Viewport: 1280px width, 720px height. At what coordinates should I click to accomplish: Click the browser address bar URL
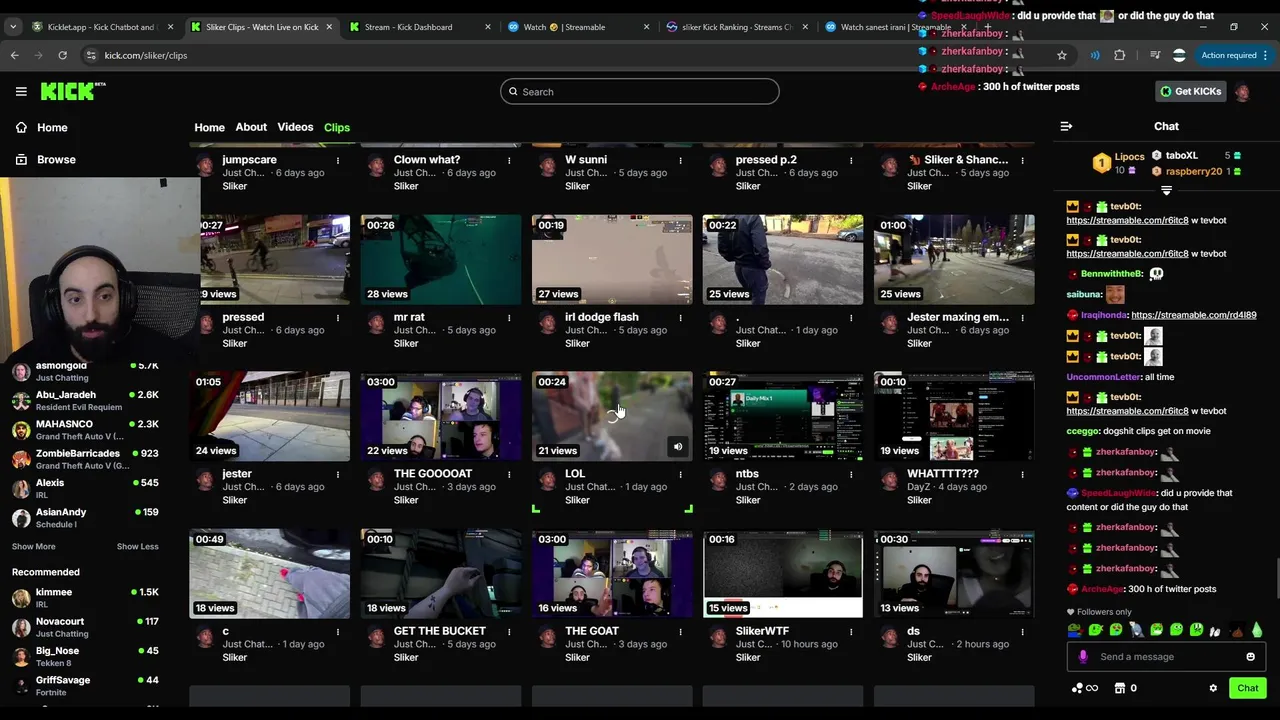146,55
